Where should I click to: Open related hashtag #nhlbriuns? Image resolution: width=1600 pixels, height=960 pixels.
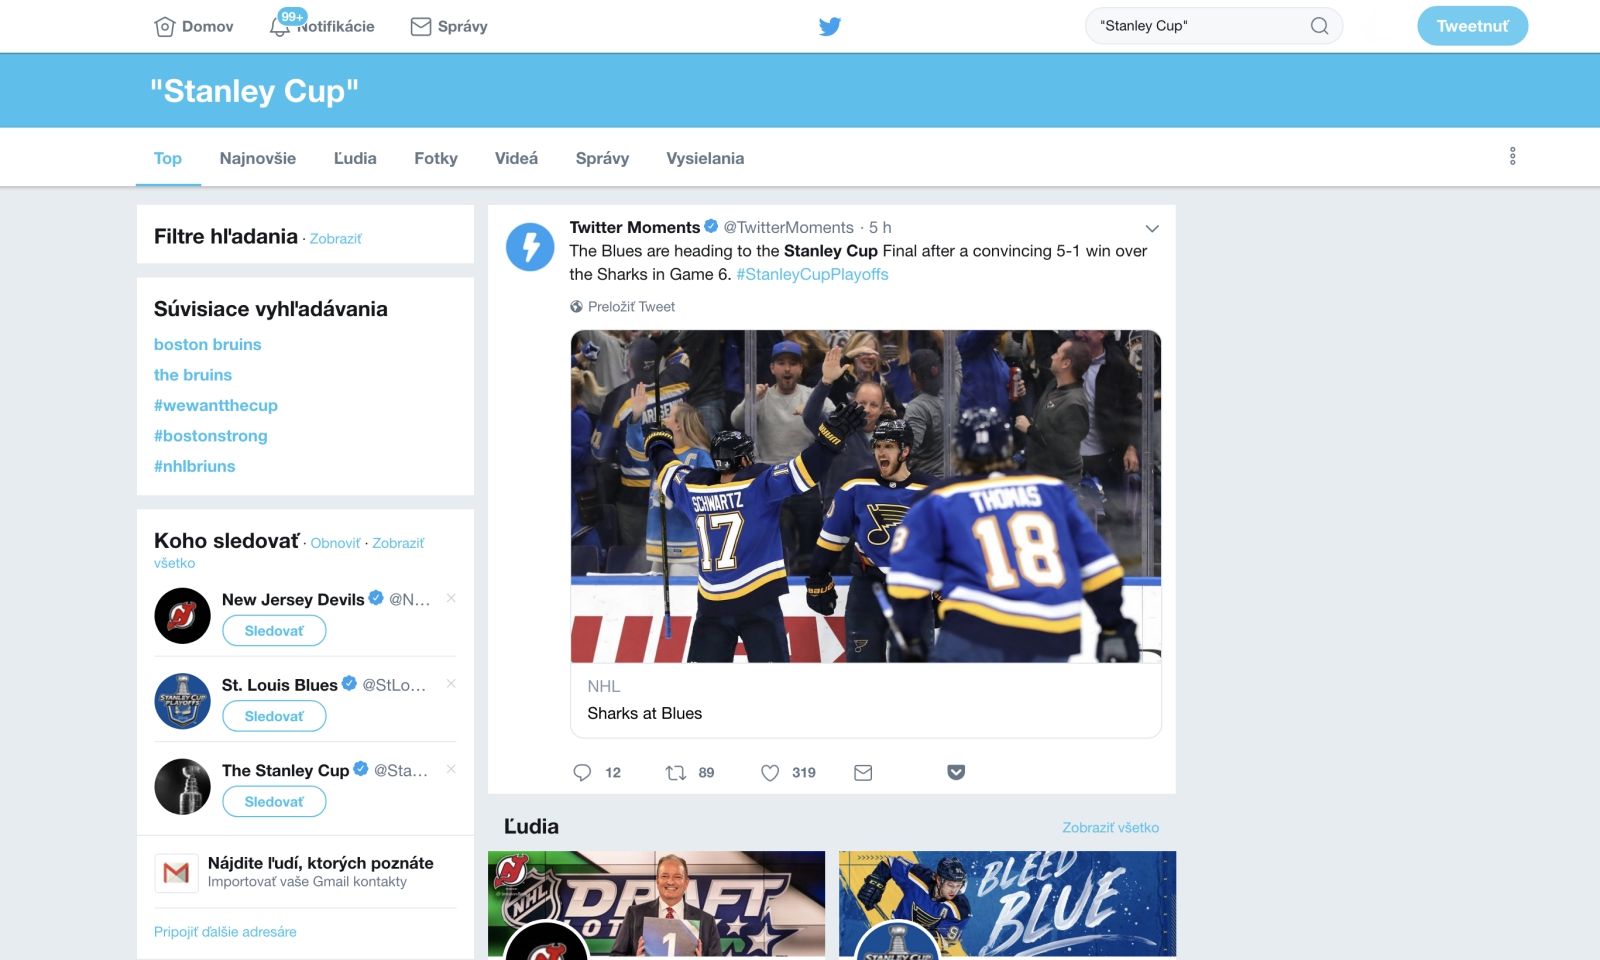coord(195,466)
